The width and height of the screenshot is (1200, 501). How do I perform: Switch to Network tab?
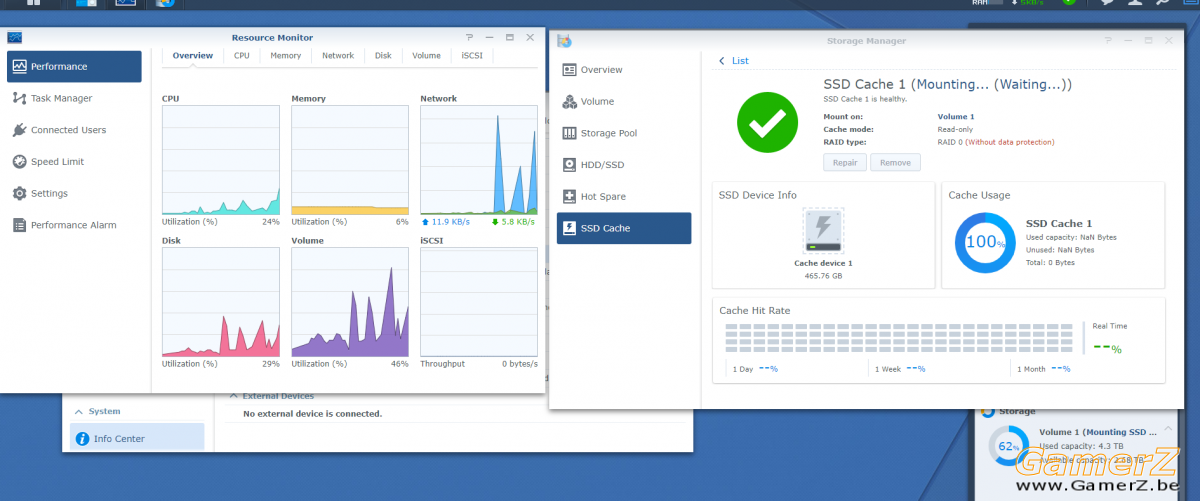coord(338,56)
